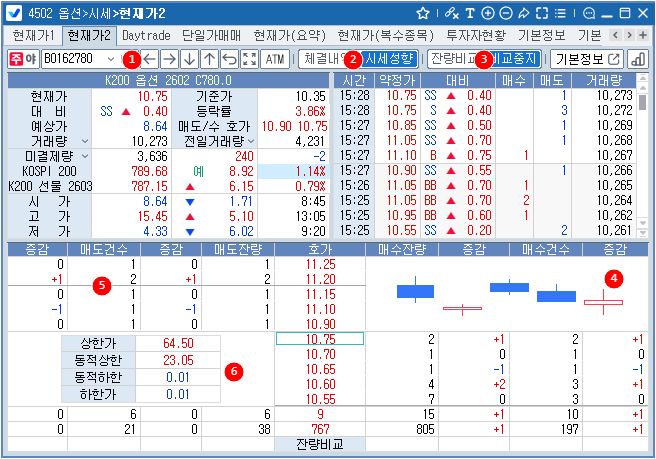Toggle 비교중지 to stop comparison
656x459 pixels.
pyautogui.click(x=517, y=59)
